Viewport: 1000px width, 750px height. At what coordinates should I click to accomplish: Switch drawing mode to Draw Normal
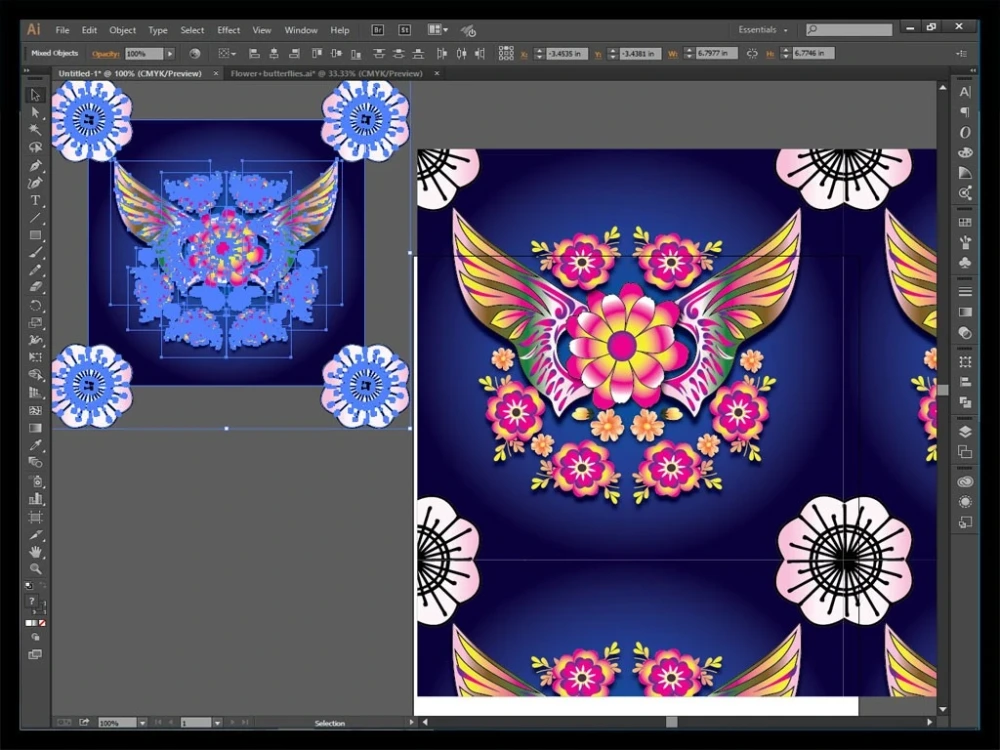coord(35,637)
